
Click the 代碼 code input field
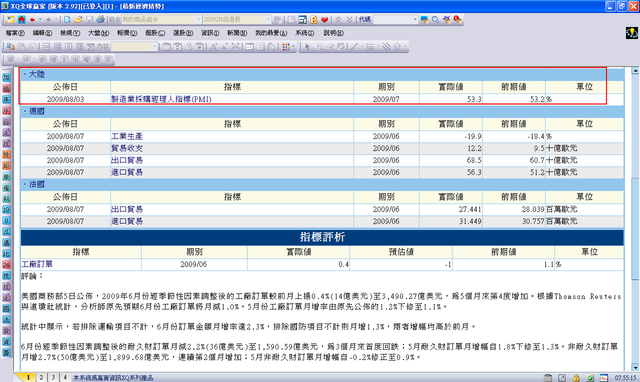392,19
